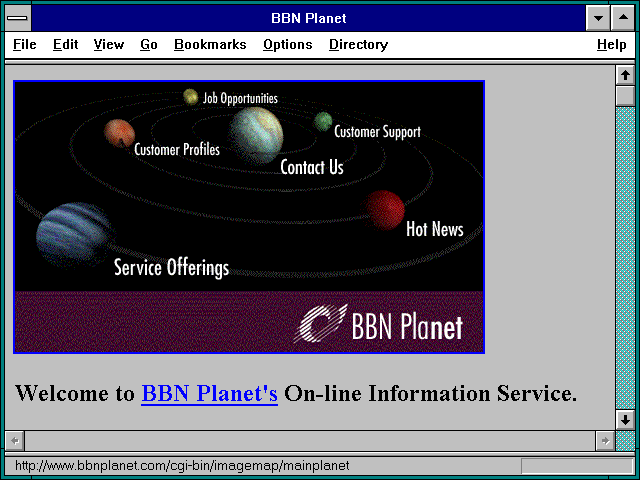Click the BBN Planet logo banner

tap(249, 322)
